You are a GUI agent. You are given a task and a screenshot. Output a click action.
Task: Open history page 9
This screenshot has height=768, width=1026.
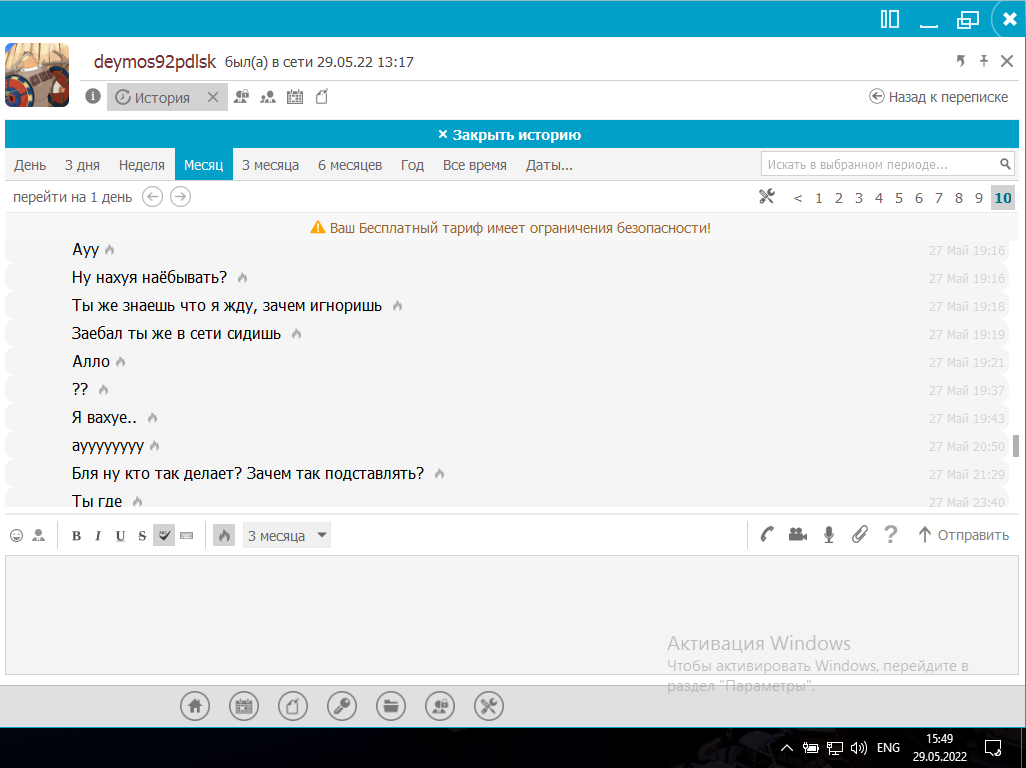[979, 198]
